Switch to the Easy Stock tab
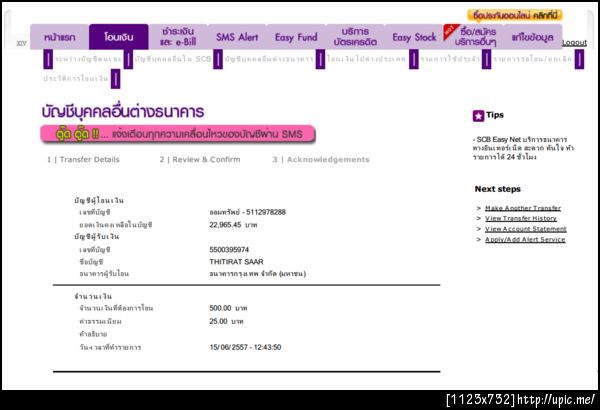The height and width of the screenshot is (410, 600). [x=414, y=37]
